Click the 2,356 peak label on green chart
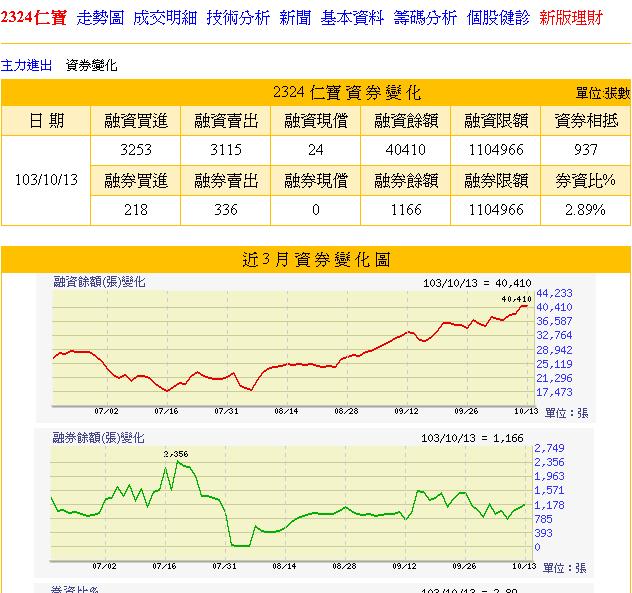The image size is (632, 593). pos(176,454)
